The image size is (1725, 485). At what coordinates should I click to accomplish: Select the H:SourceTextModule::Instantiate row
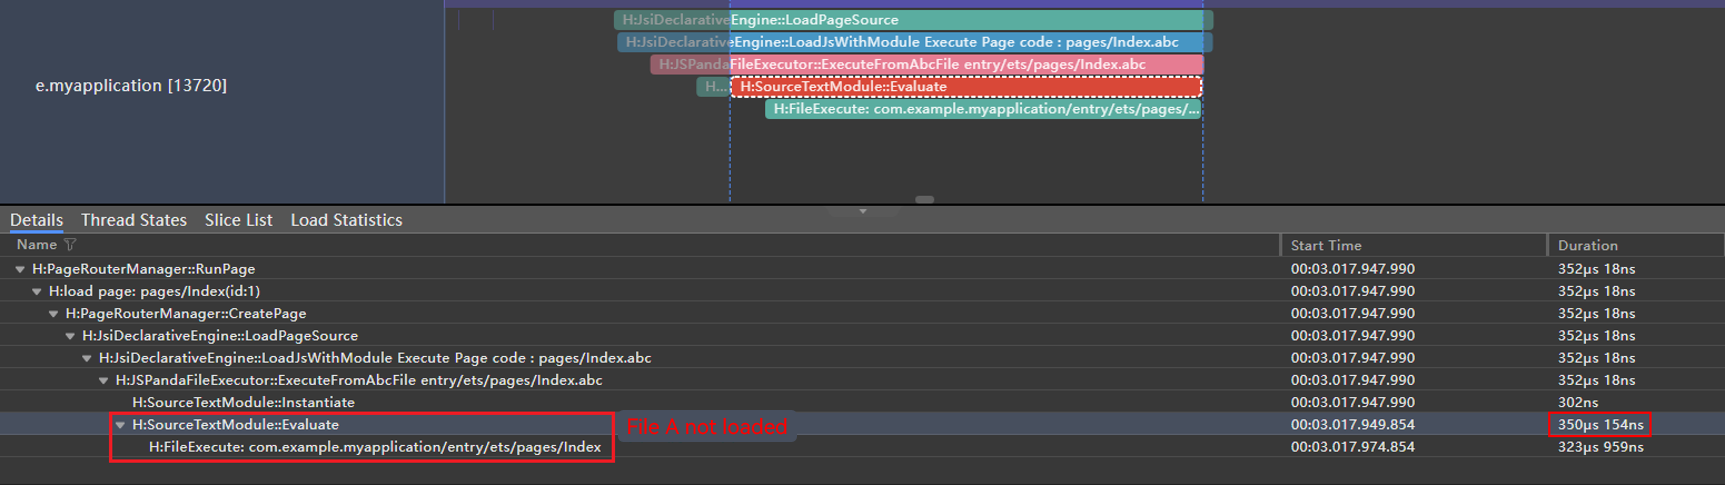coord(243,402)
